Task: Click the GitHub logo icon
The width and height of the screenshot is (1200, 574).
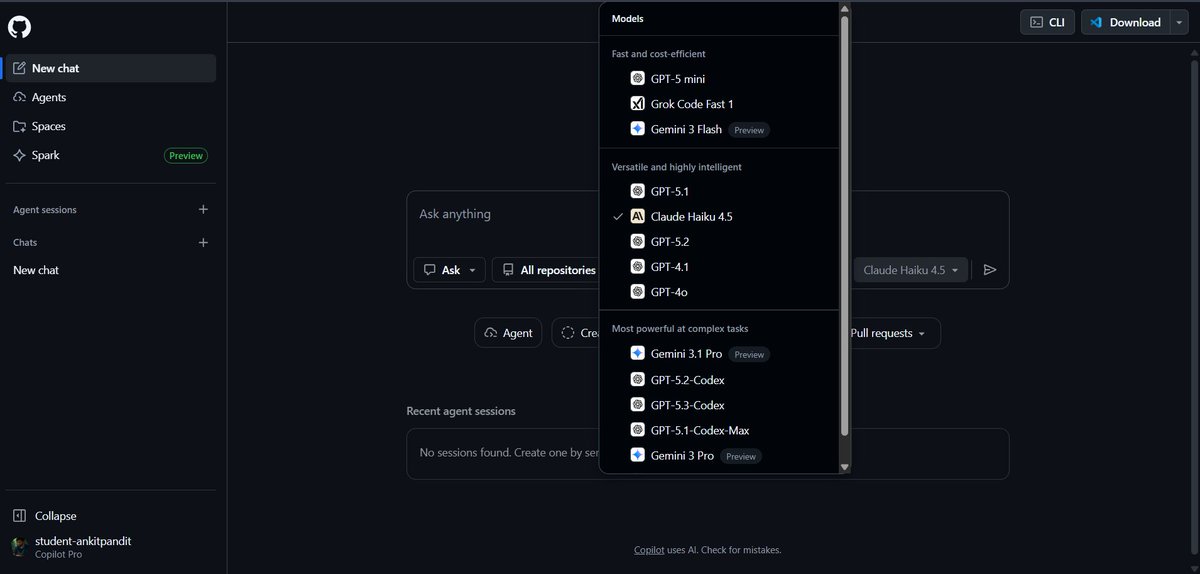Action: click(19, 27)
